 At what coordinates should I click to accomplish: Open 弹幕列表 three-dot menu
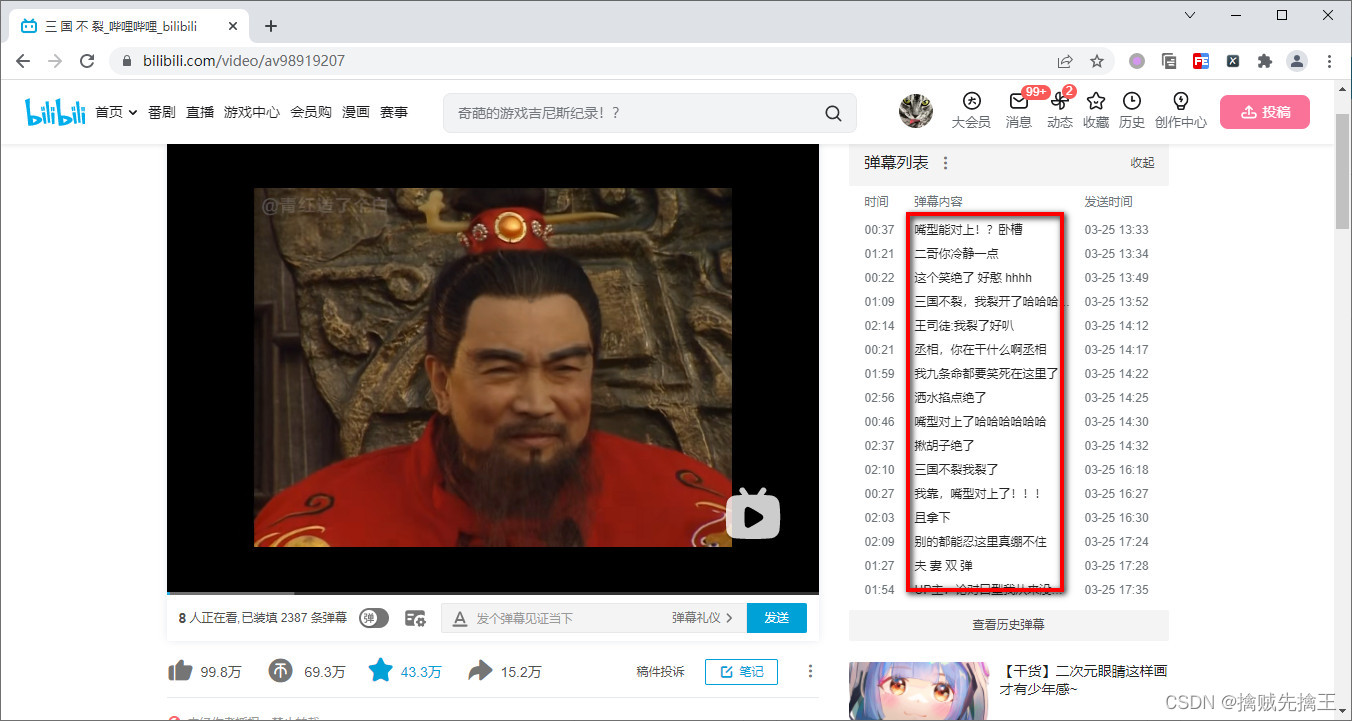pyautogui.click(x=946, y=163)
